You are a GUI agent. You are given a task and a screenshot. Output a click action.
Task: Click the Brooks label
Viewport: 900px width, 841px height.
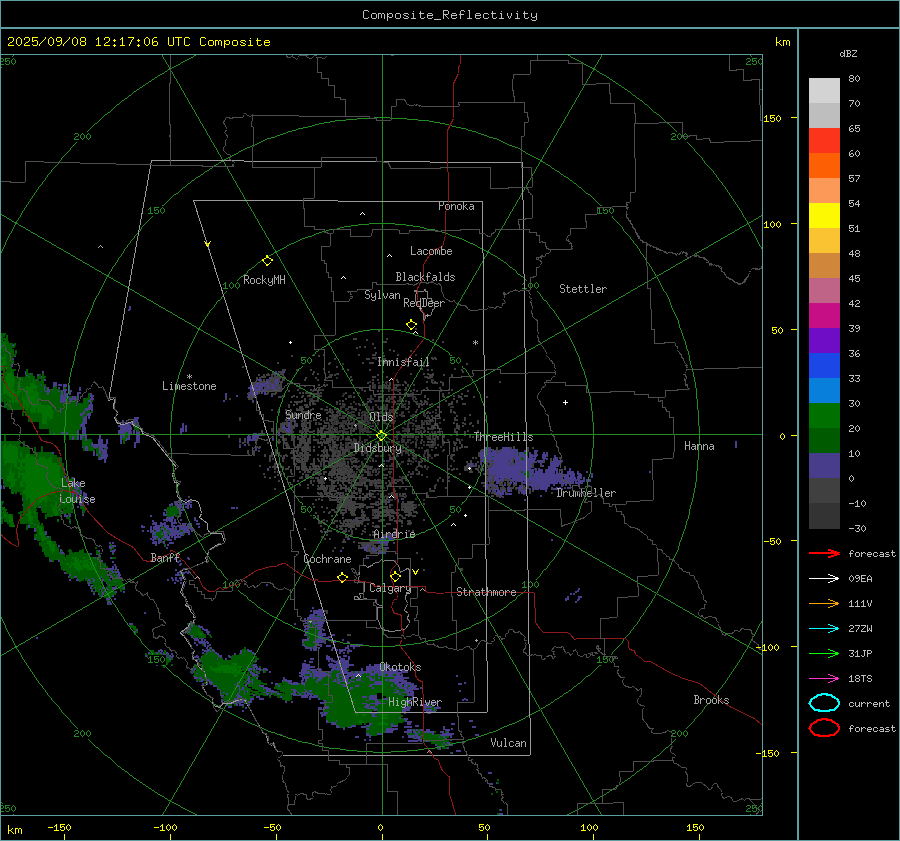pos(711,700)
